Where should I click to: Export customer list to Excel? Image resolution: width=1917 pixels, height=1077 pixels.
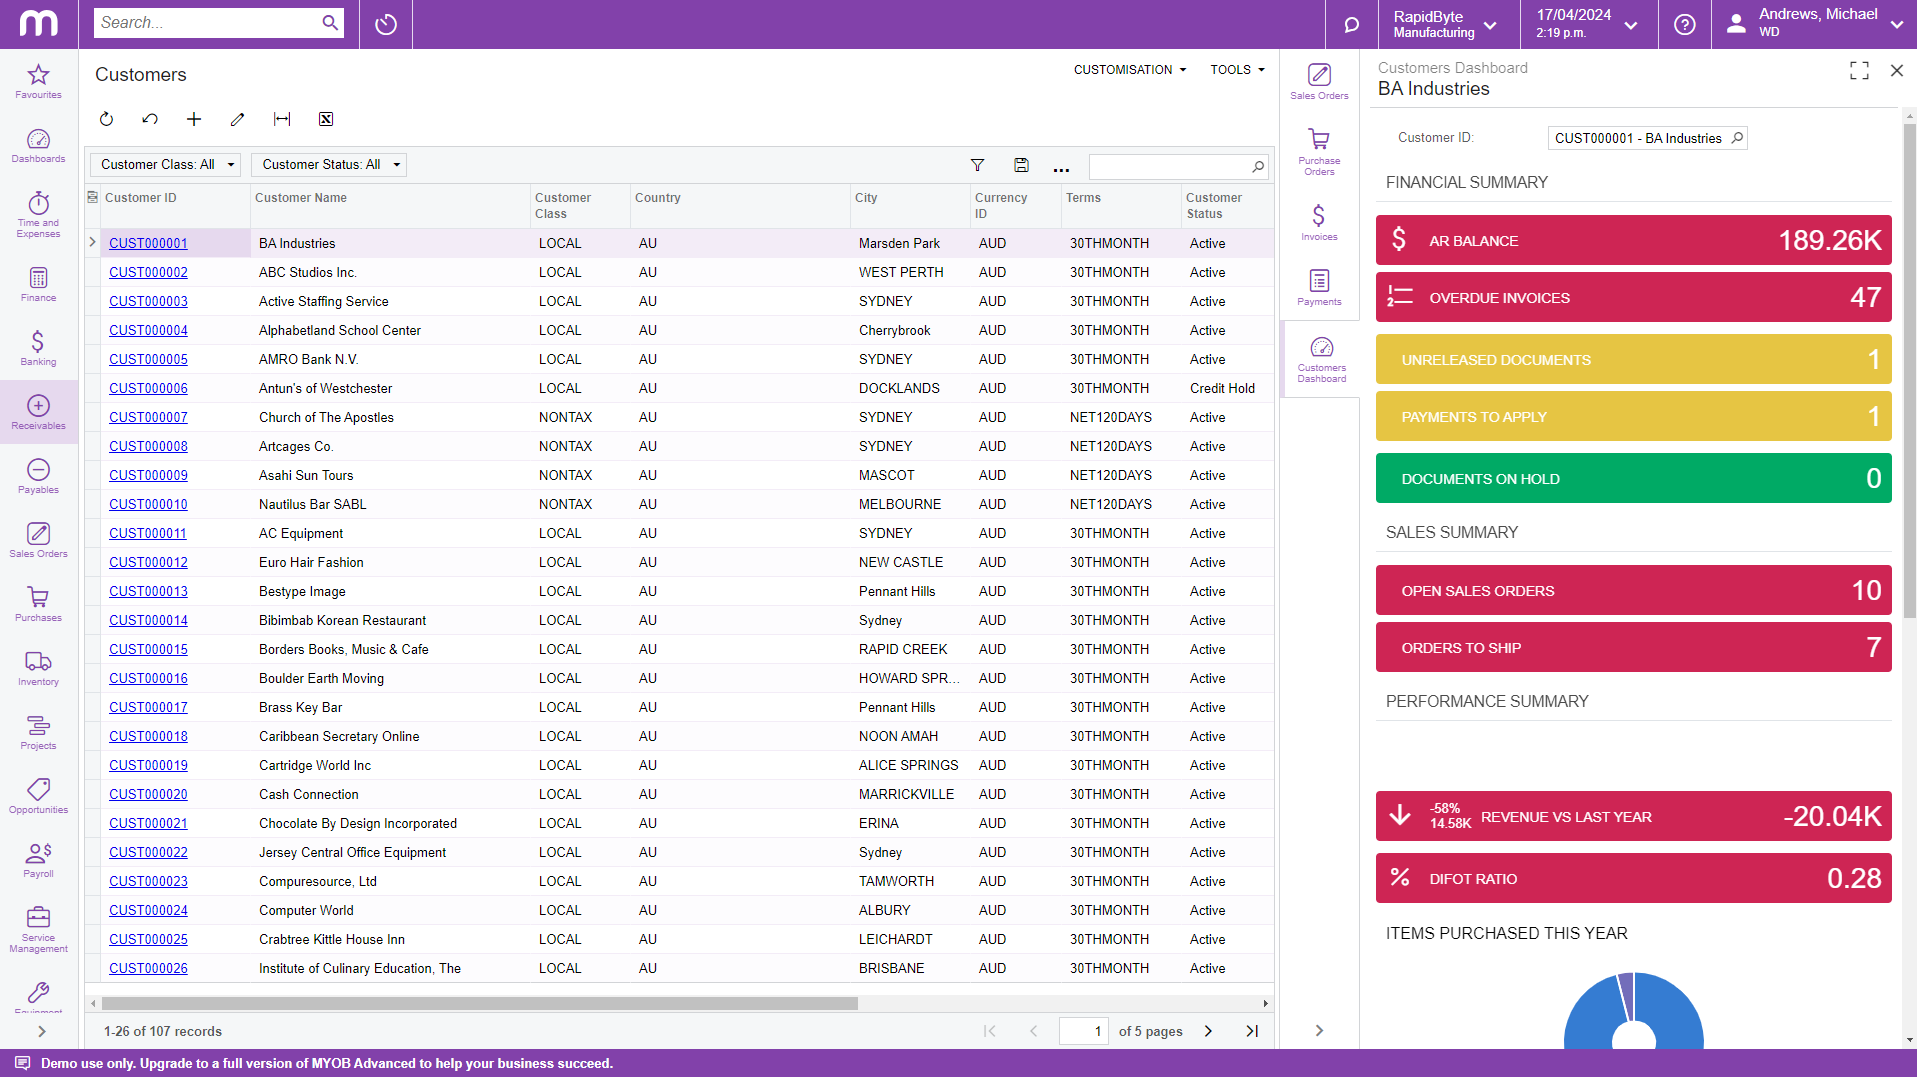(x=326, y=119)
